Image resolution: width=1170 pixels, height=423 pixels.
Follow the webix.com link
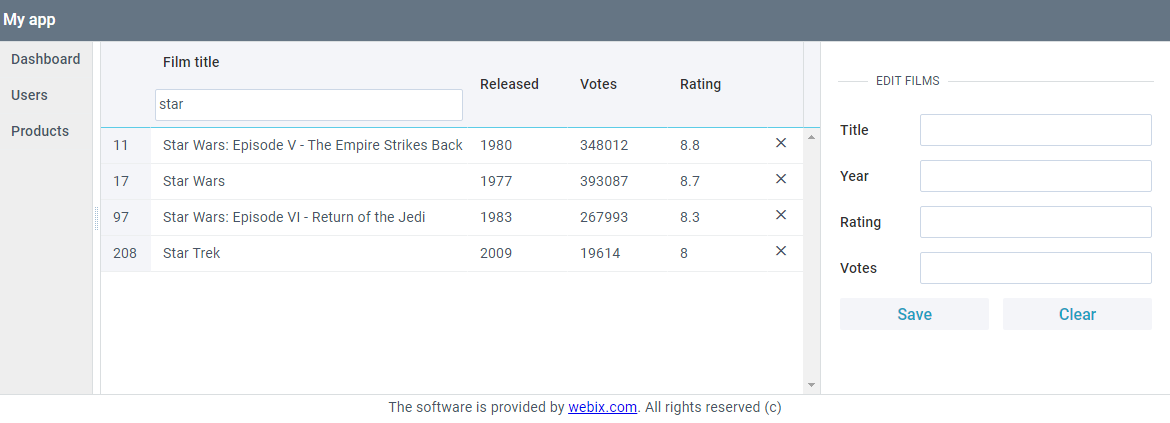click(602, 407)
